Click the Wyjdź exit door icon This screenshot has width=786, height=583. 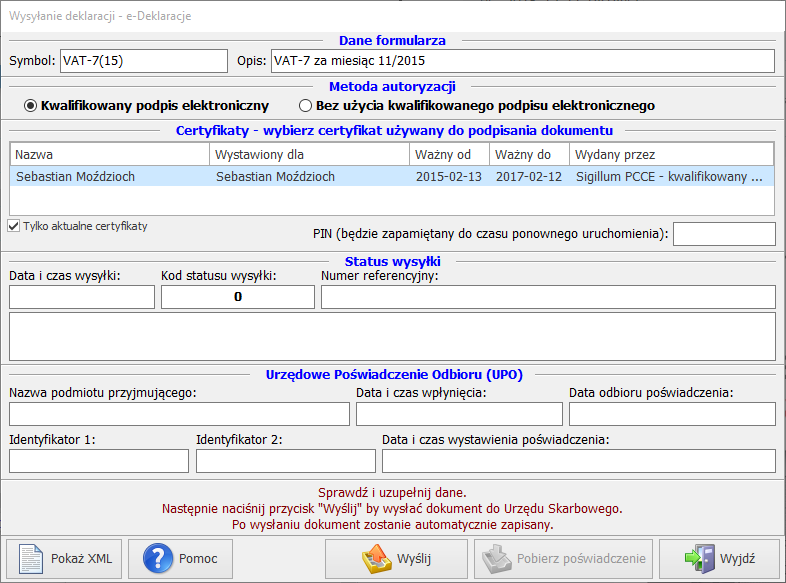[x=700, y=558]
